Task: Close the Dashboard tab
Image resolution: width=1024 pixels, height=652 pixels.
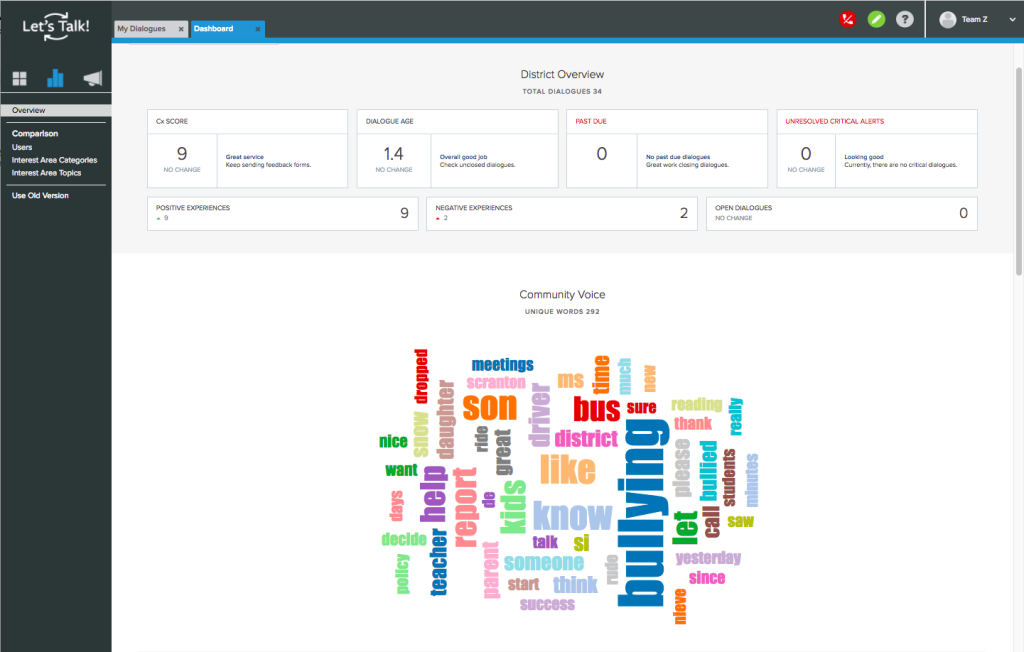Action: (258, 30)
